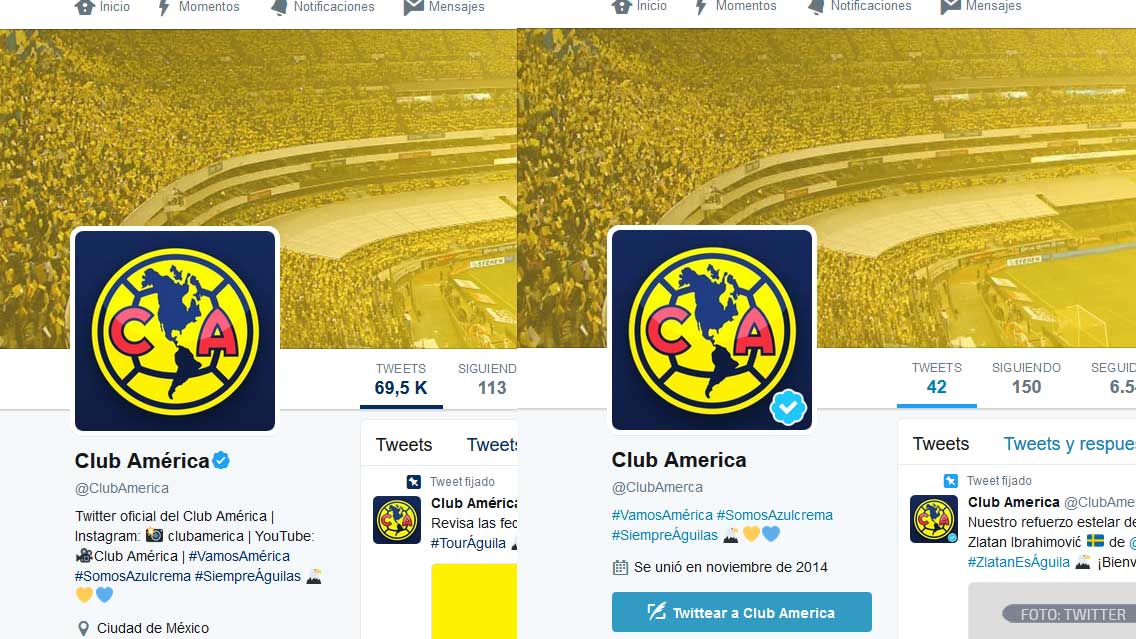Open Momentos lightning icon in left navbar
Screen dimensions: 1136x639
164,7
